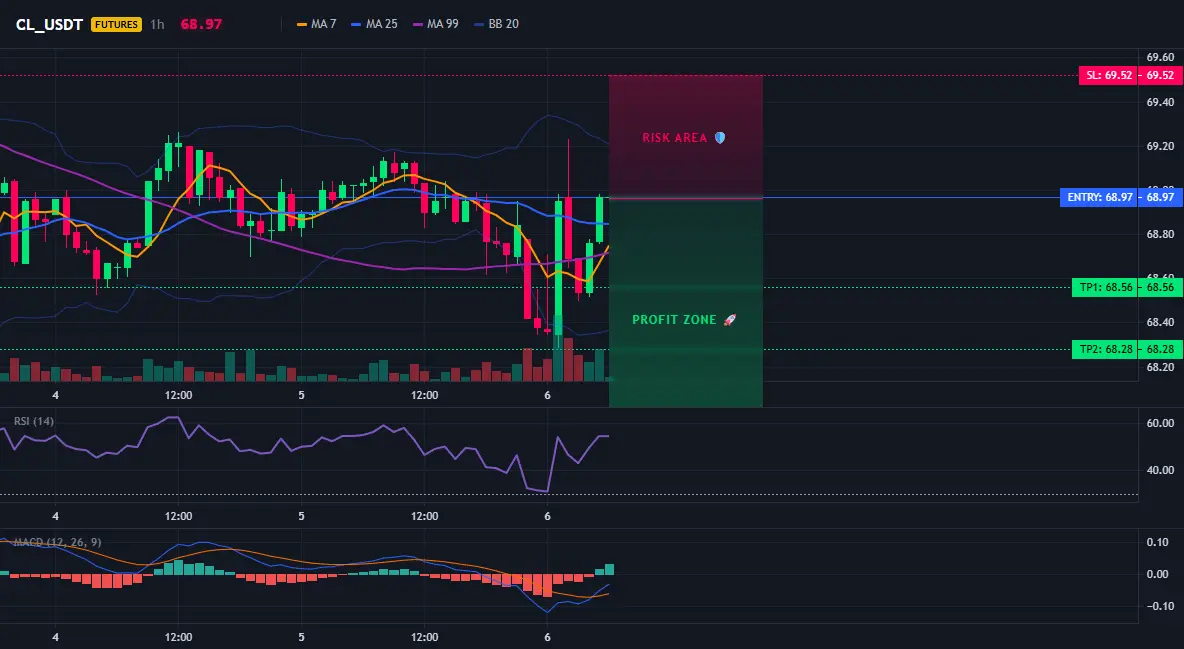1184x649 pixels.
Task: Click the 68.80 price axis value
Action: 1160,234
